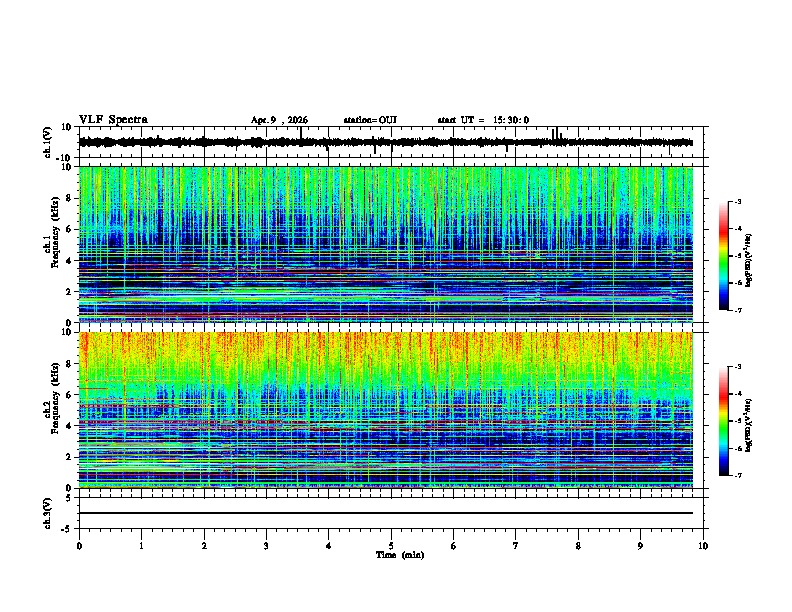
Task: Click the ch.3 flat voltage line
Action: pyautogui.click(x=386, y=513)
